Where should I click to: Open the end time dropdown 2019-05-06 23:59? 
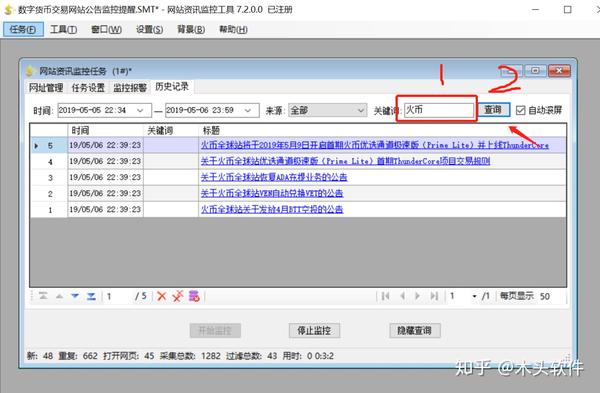click(248, 110)
